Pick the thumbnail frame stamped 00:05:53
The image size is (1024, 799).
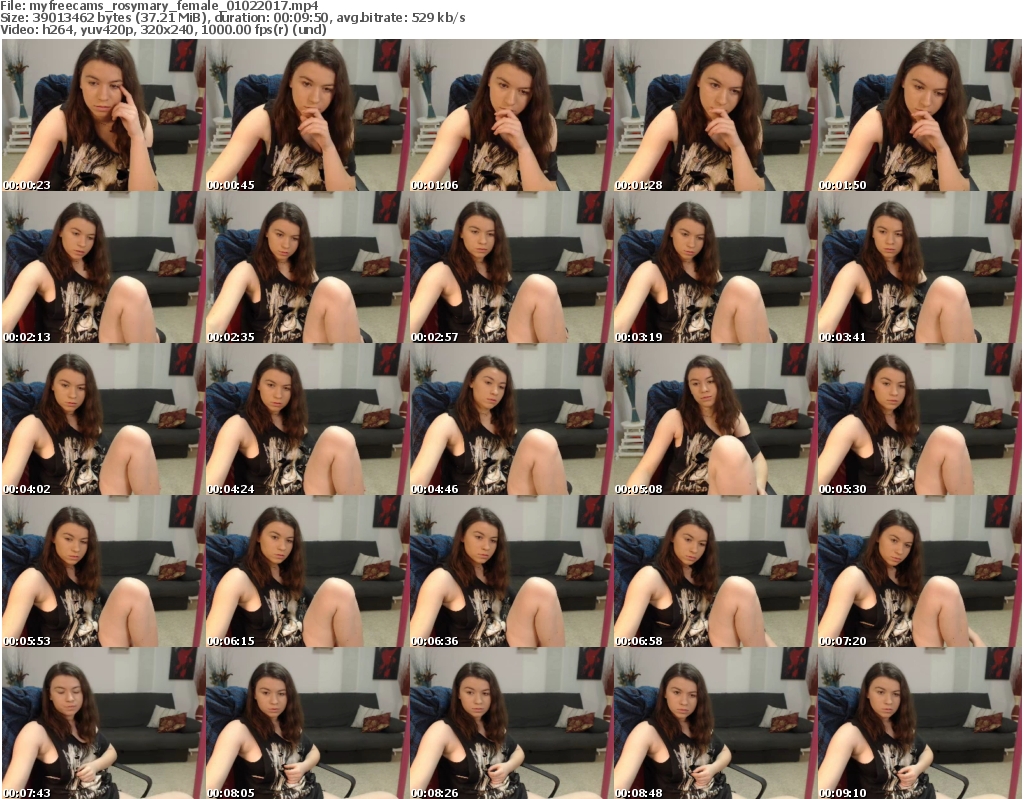pos(103,572)
